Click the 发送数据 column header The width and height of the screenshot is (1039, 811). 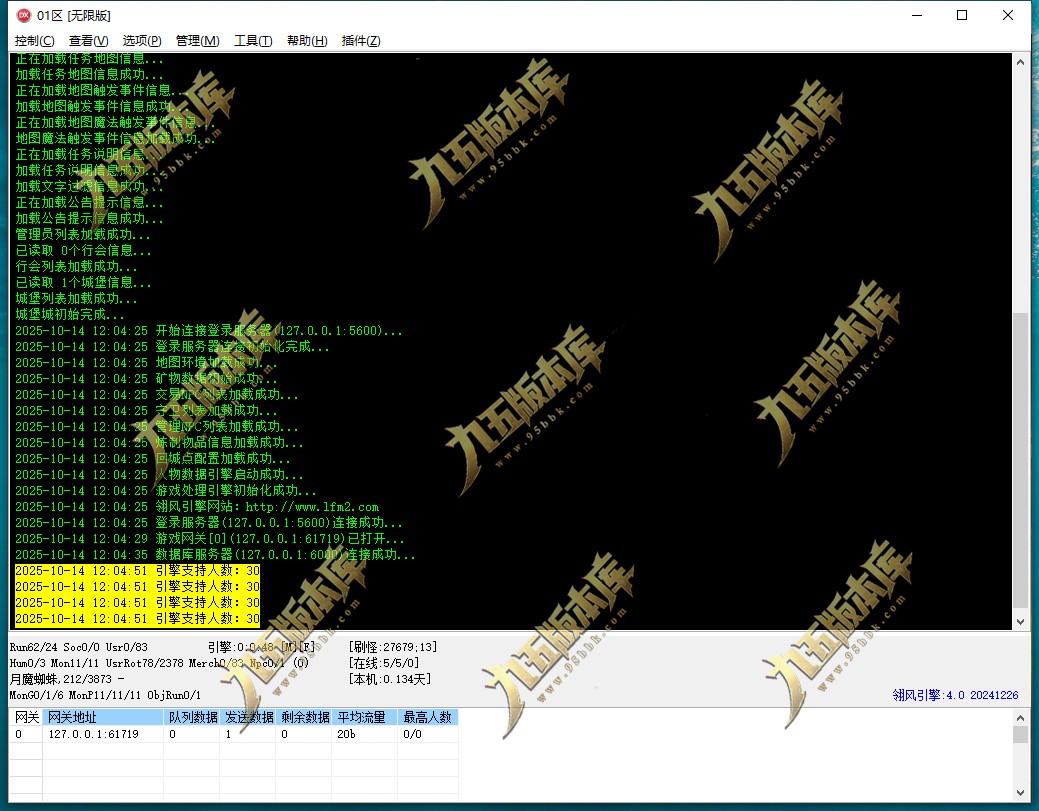(248, 717)
